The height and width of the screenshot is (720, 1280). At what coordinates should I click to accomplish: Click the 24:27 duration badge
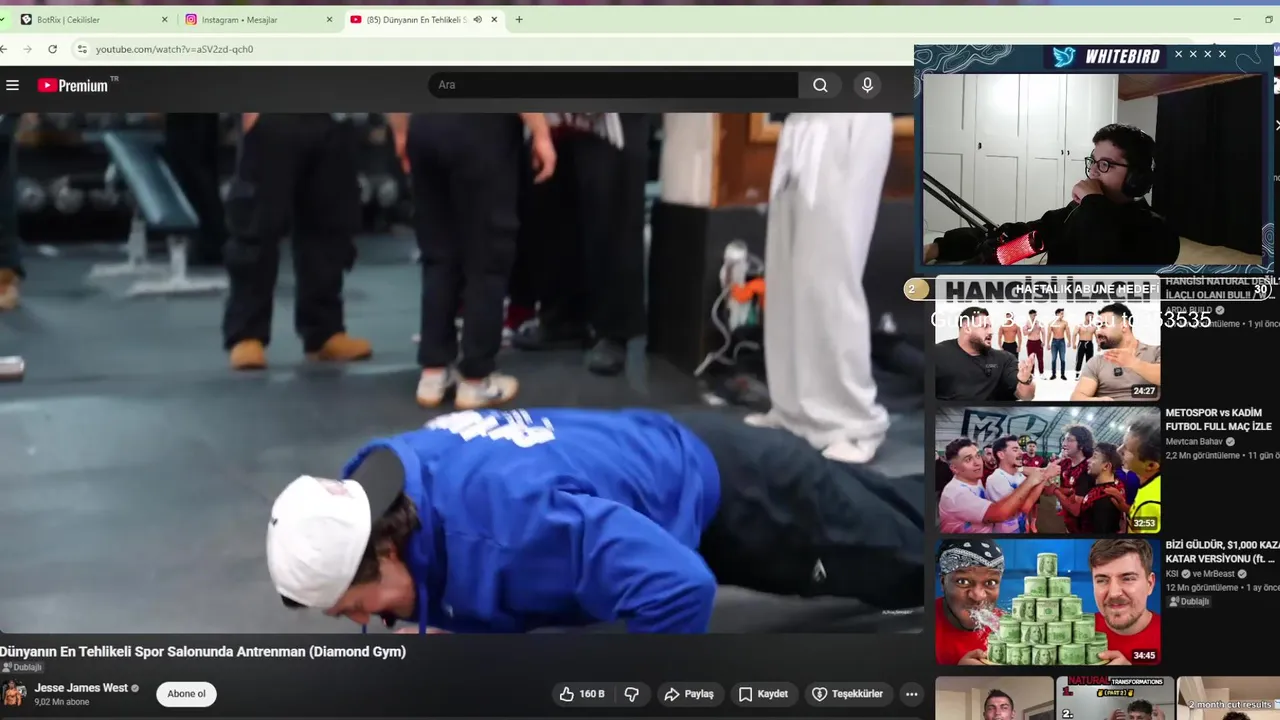coord(1144,391)
